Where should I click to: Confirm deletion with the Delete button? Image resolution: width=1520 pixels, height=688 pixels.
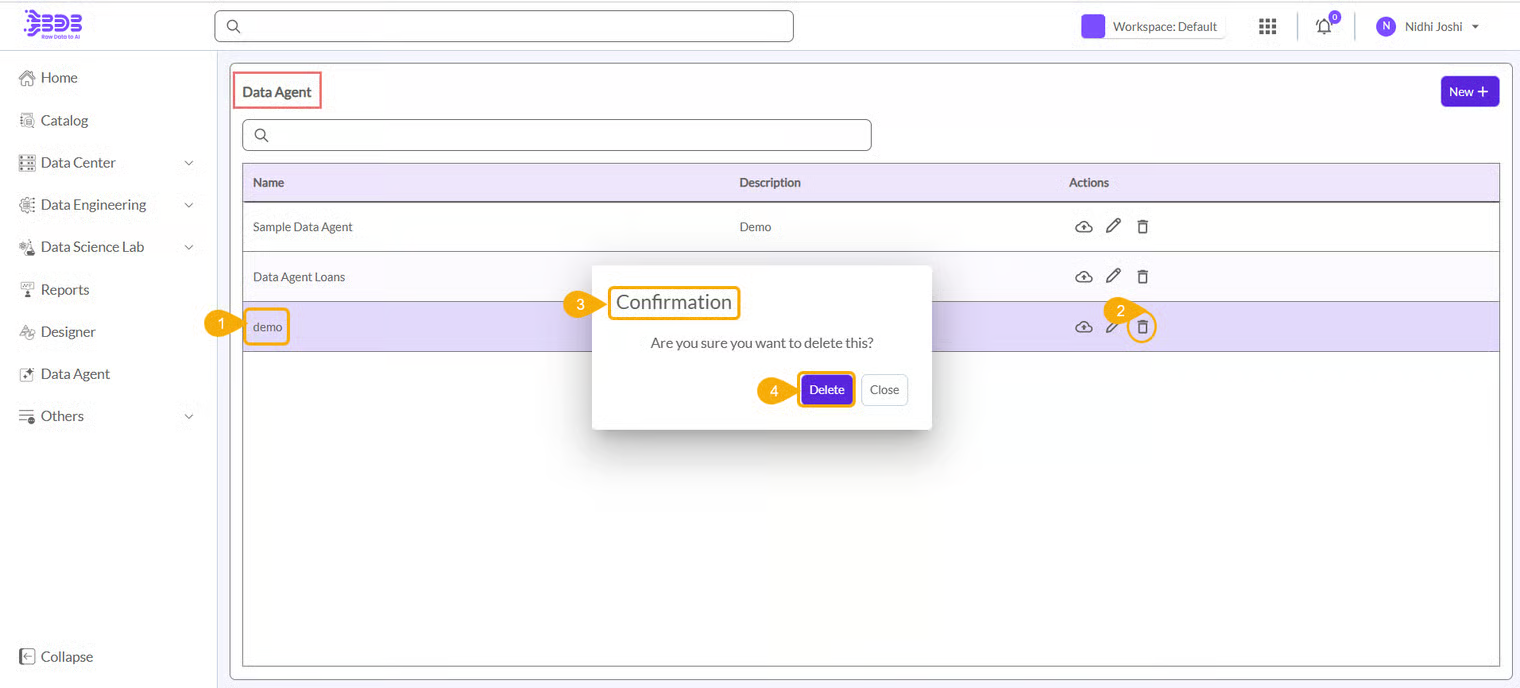(826, 390)
